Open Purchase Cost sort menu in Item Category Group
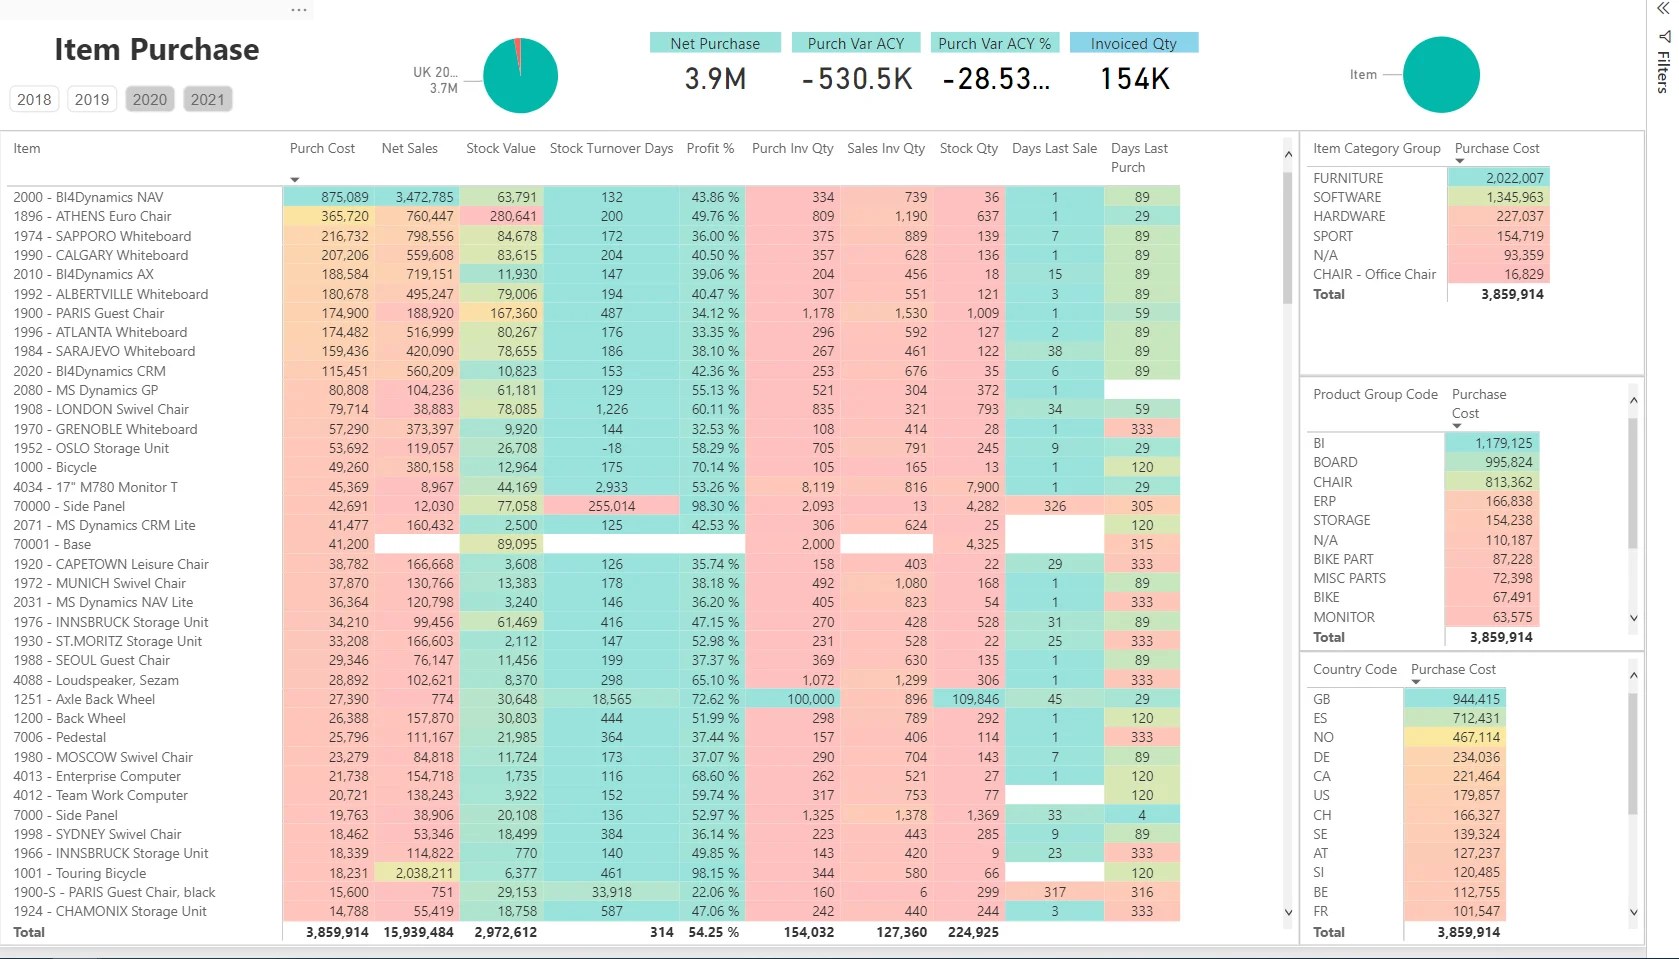This screenshot has height=959, width=1679. 1458,162
